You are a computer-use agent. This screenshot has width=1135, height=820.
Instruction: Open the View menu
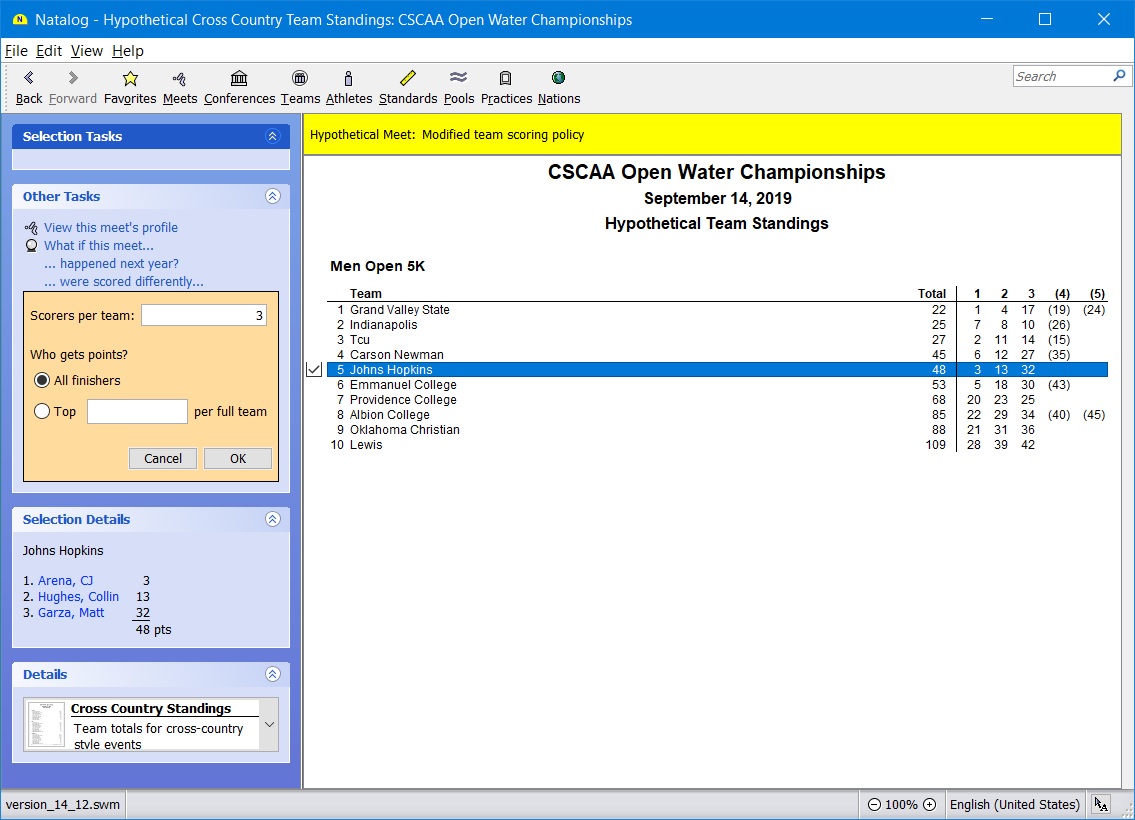[x=86, y=51]
